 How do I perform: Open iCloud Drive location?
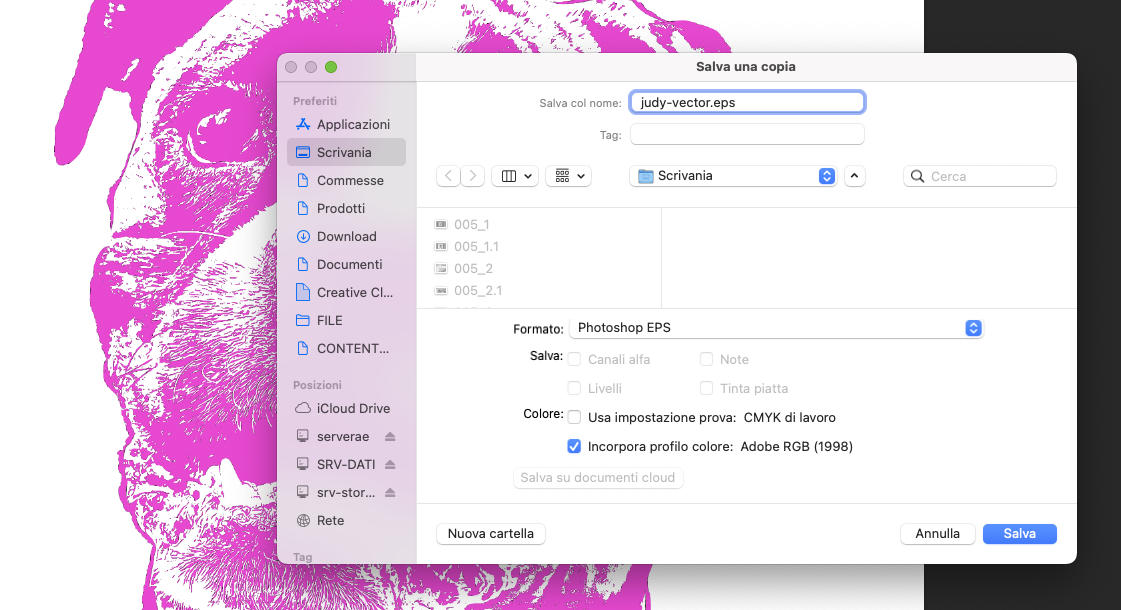pos(353,409)
